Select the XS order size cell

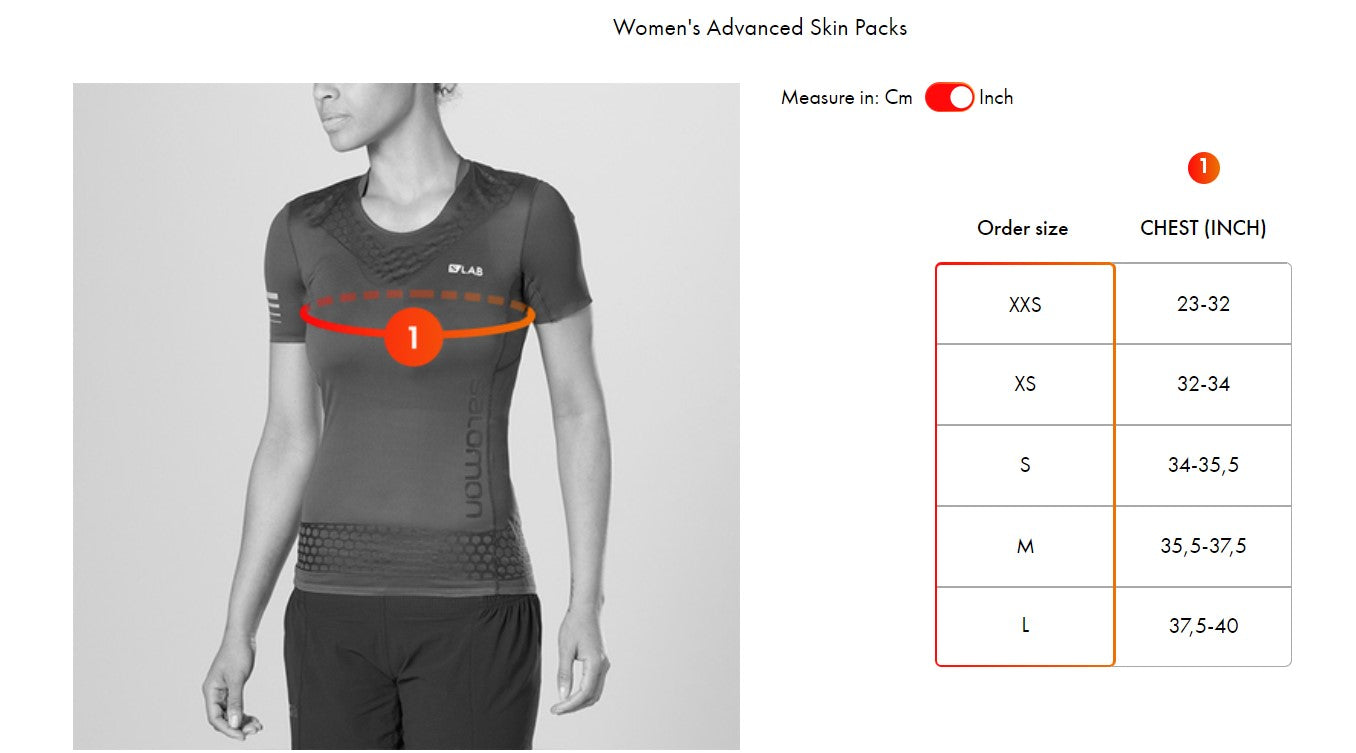click(x=1025, y=385)
